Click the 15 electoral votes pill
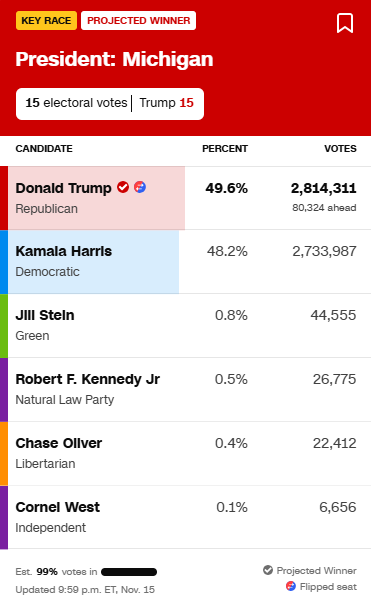 pyautogui.click(x=110, y=104)
